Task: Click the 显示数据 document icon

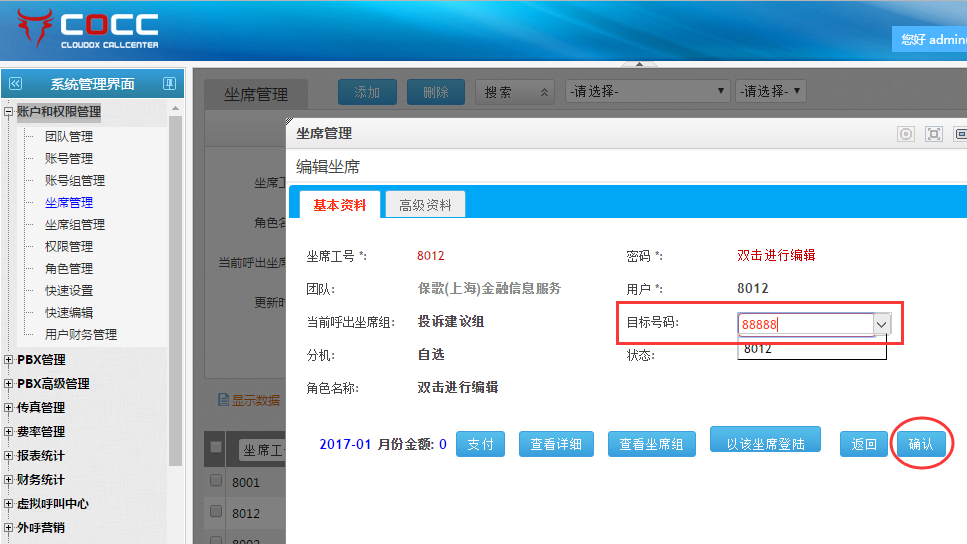Action: click(224, 400)
